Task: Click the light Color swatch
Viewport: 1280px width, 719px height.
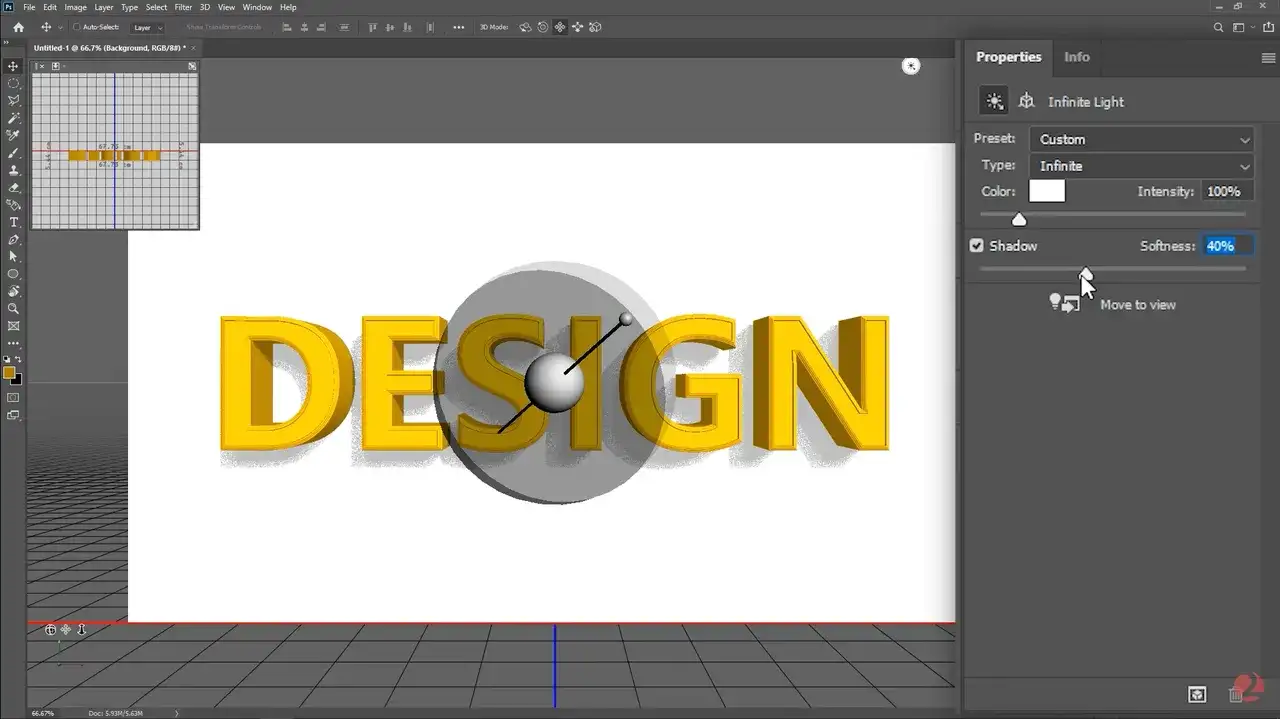Action: [1046, 191]
